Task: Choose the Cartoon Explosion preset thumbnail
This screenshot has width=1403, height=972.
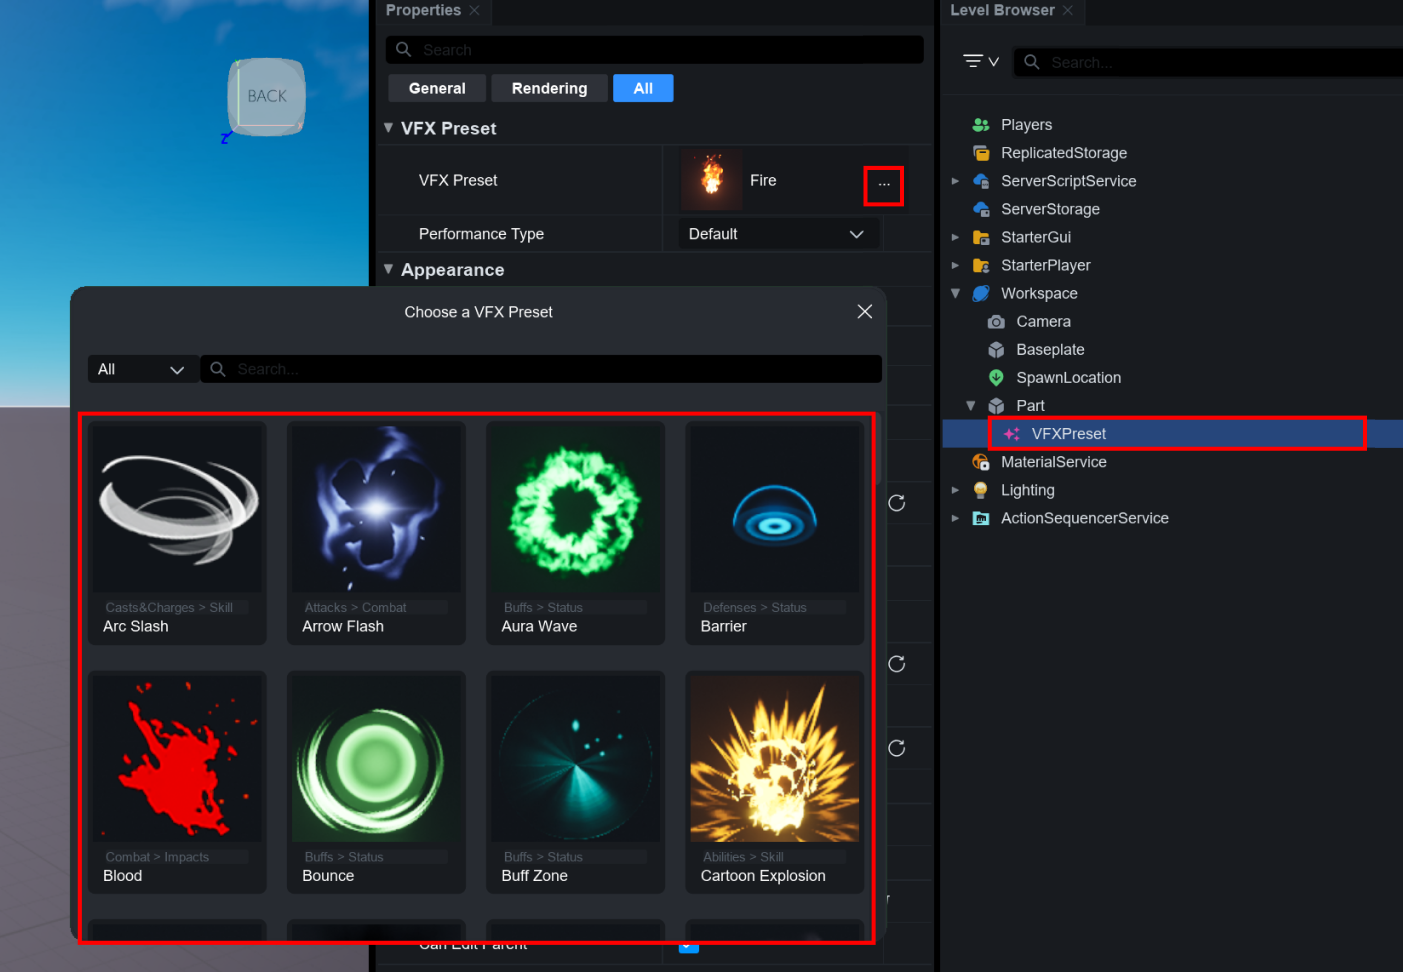Action: click(774, 759)
